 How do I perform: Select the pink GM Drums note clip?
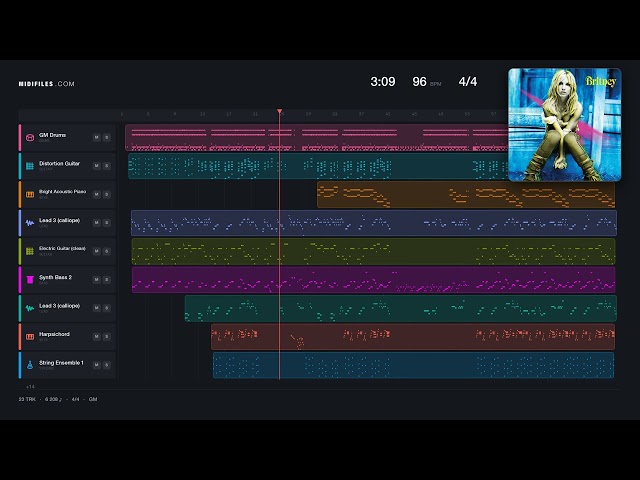click(317, 138)
